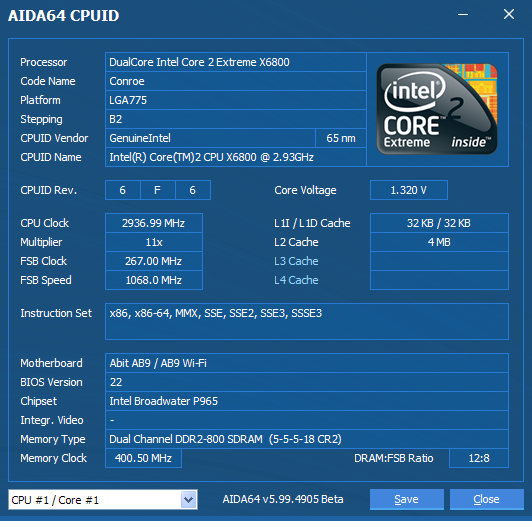
Task: Select the Abit AB9 motherboard field
Action: click(x=307, y=363)
